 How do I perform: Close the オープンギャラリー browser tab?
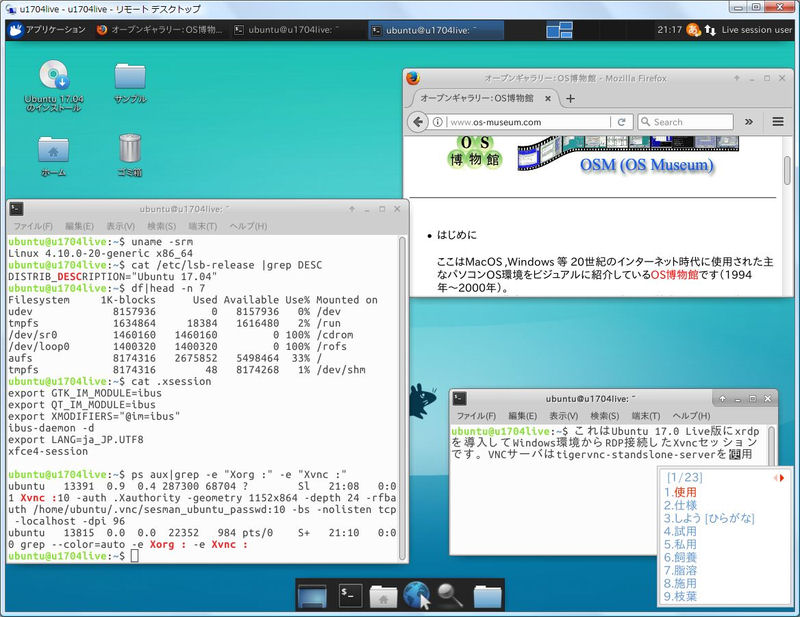547,98
